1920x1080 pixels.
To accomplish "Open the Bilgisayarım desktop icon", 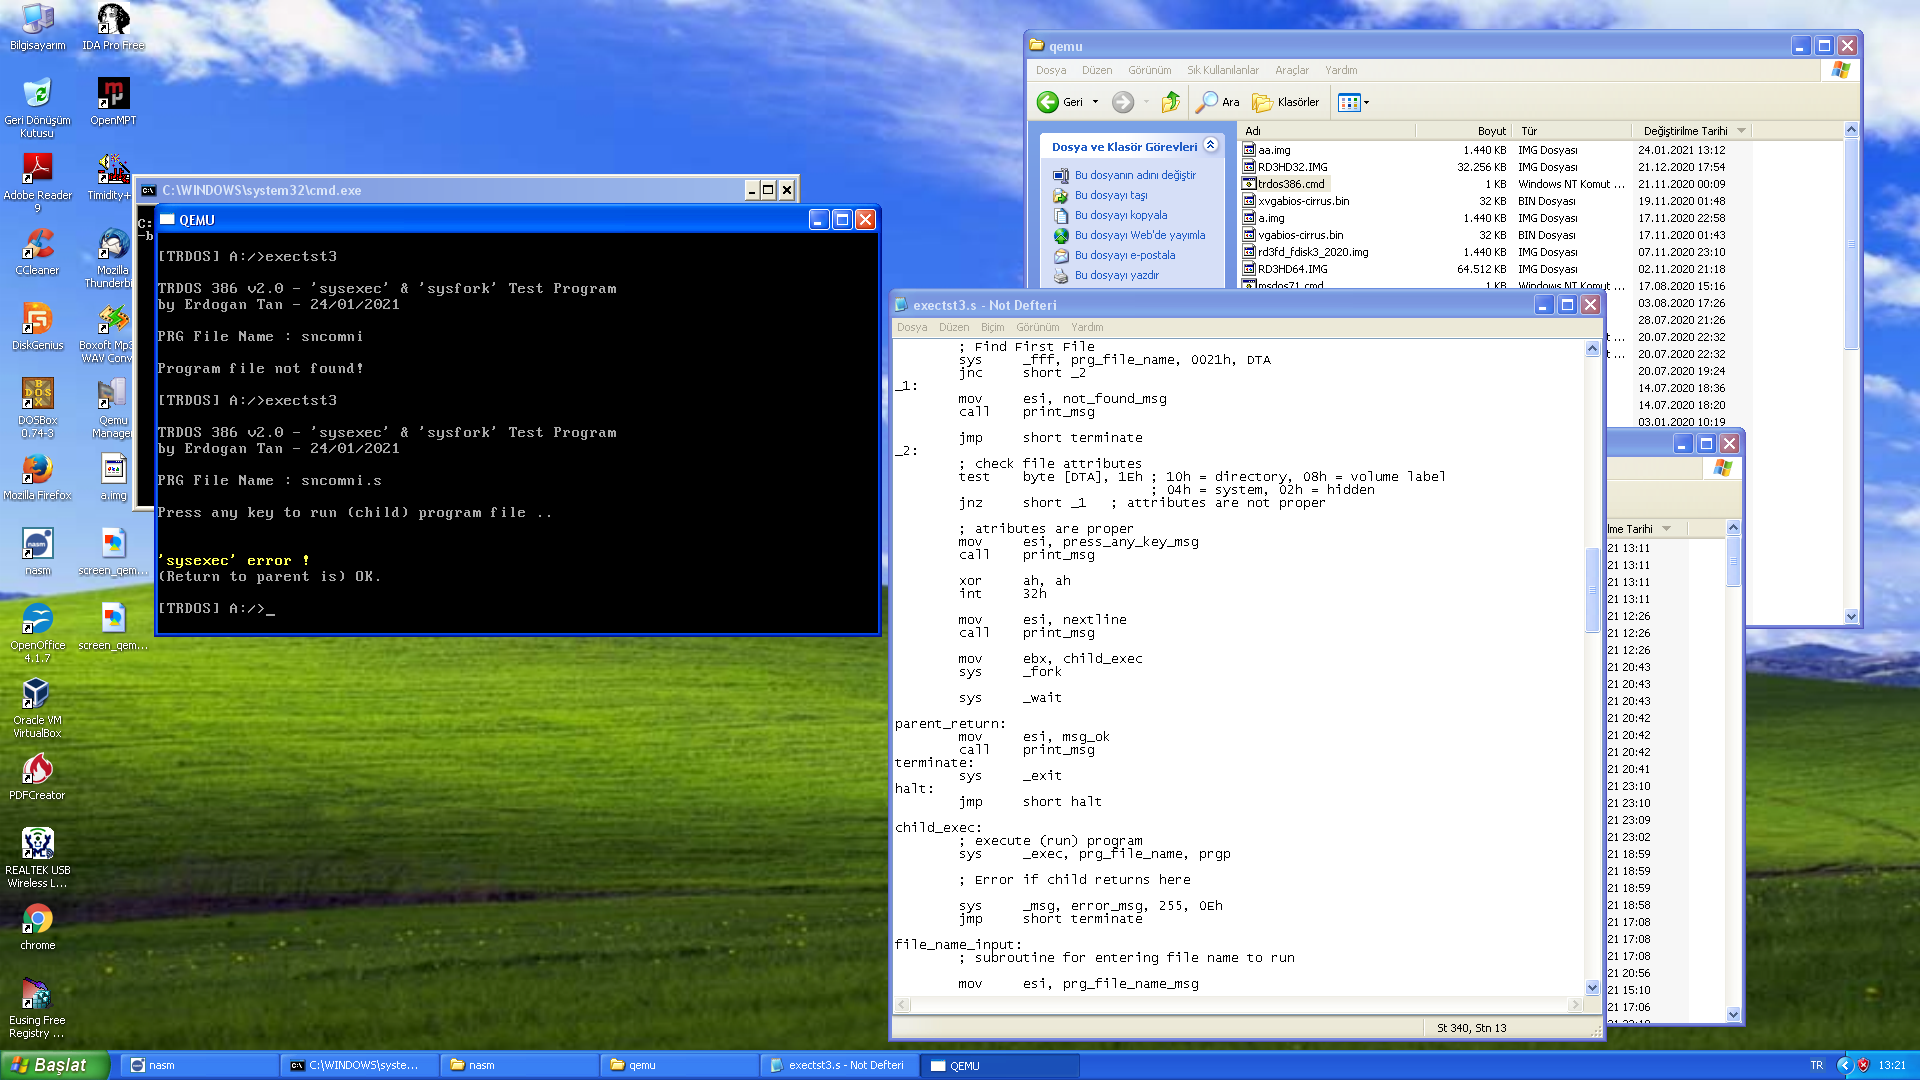I will (38, 27).
